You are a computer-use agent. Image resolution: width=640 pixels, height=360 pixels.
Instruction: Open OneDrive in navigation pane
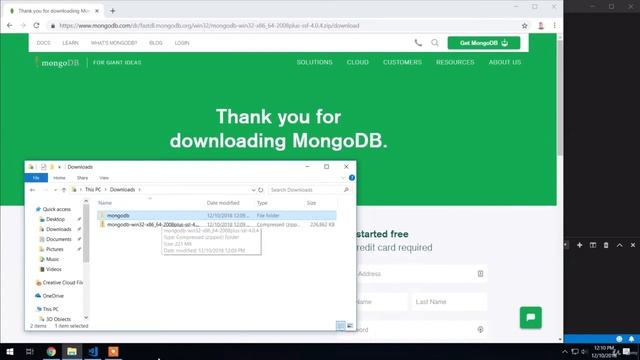[53, 296]
